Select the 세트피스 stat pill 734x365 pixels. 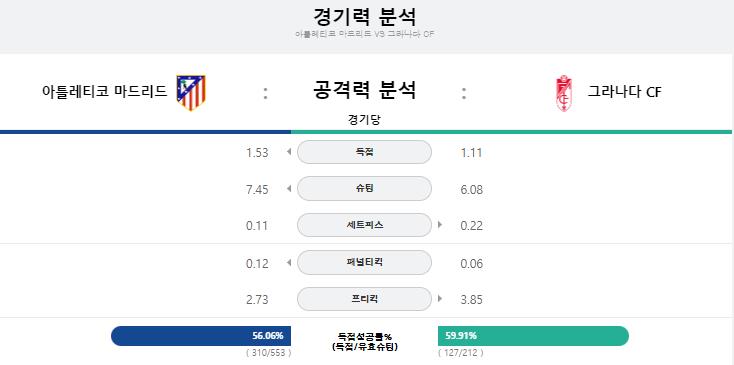coord(364,225)
